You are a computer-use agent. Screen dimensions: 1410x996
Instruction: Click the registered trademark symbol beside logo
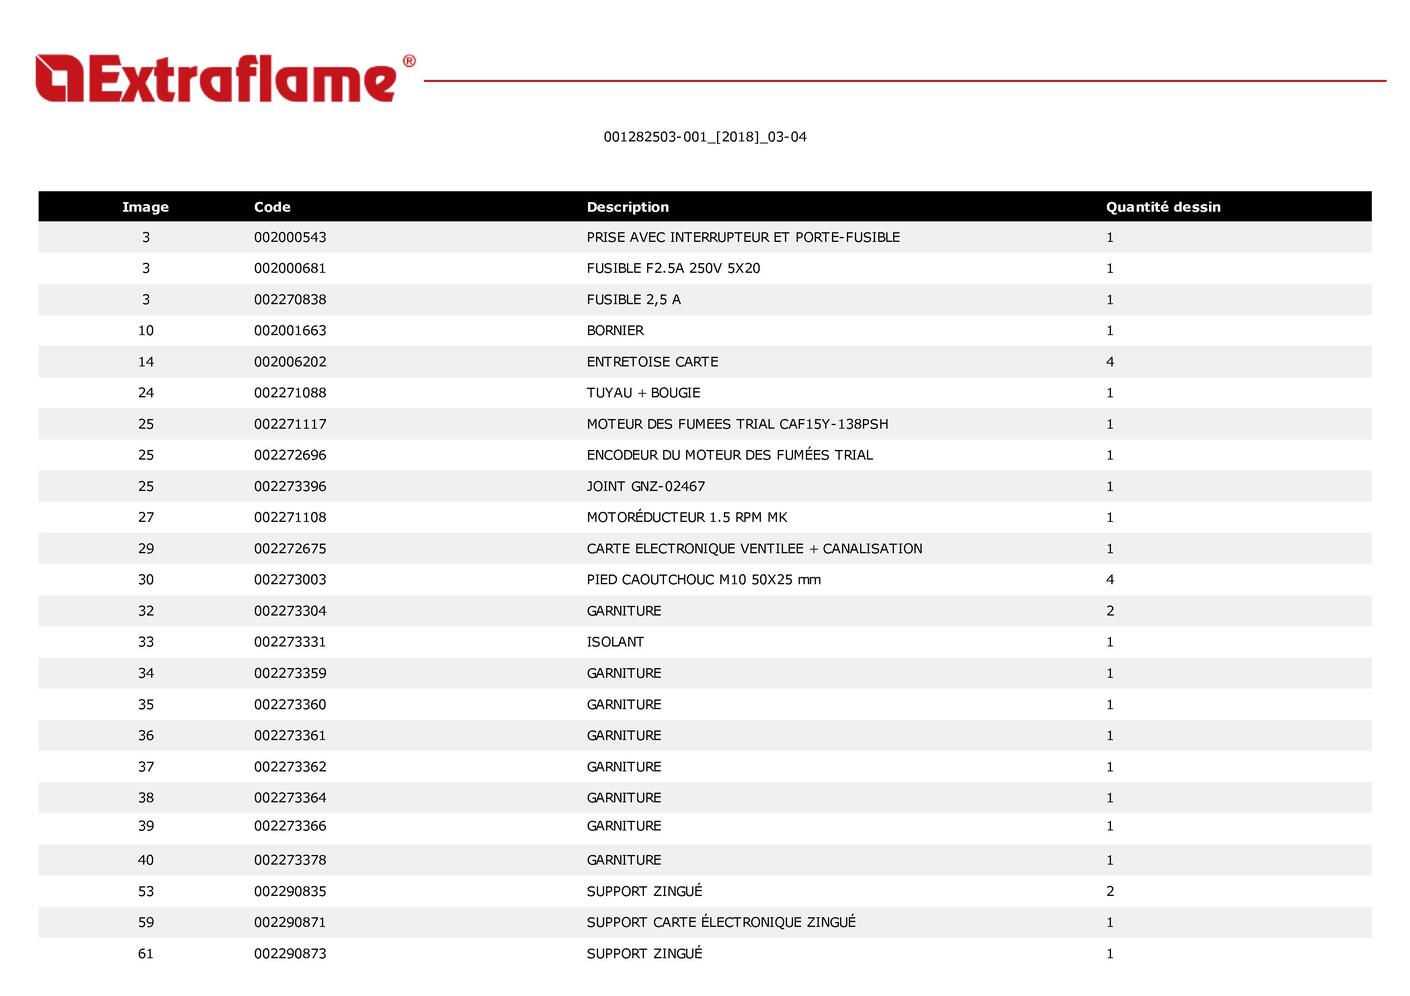408,62
